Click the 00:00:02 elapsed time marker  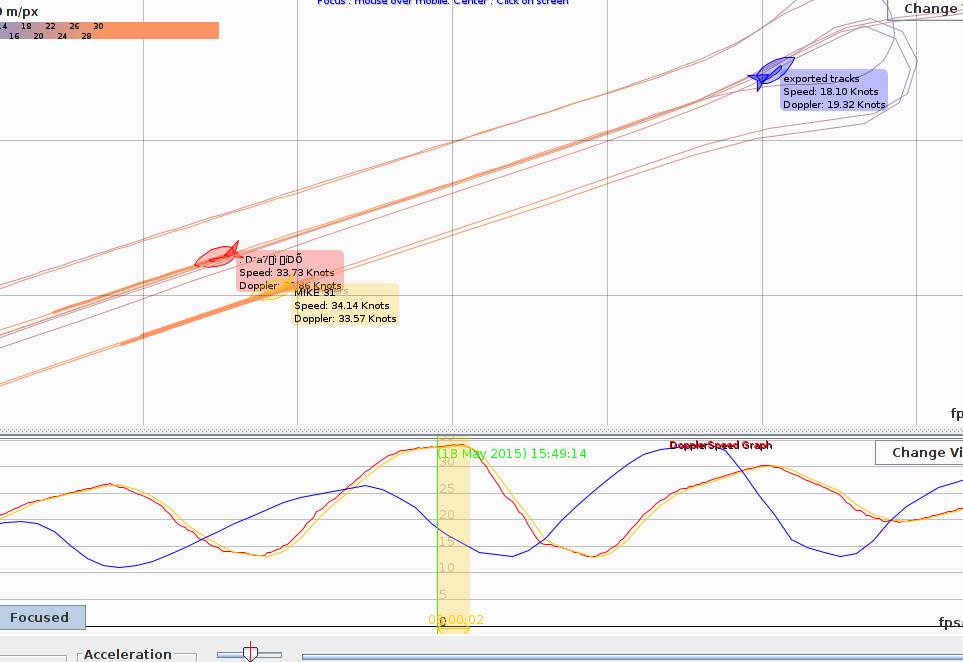click(x=456, y=620)
